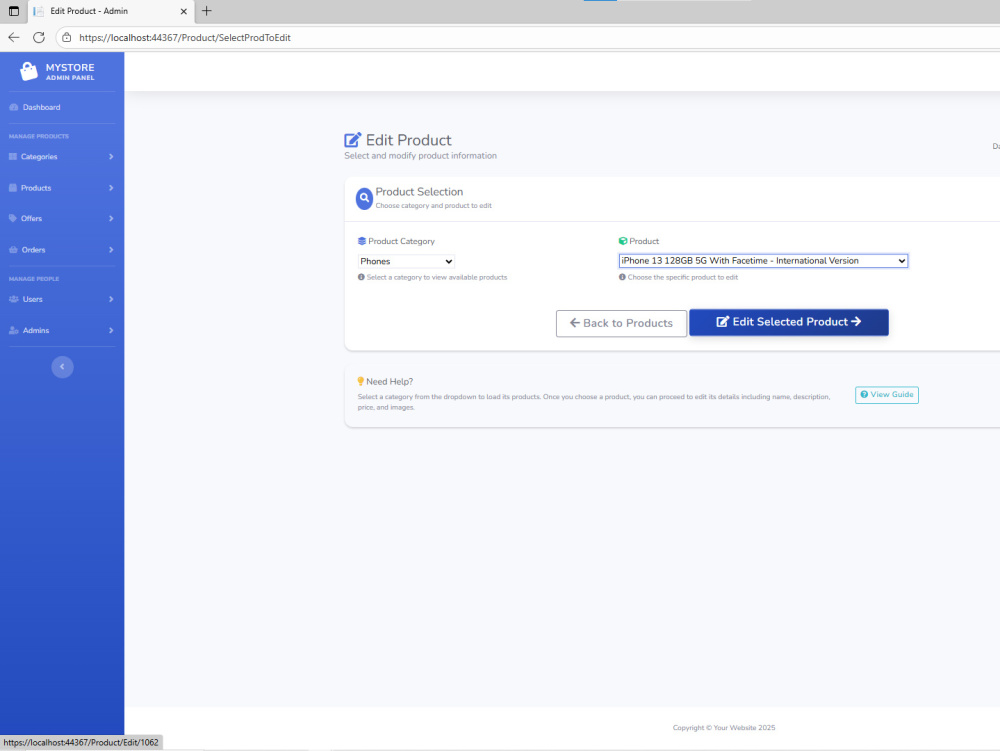Click the Categories list icon in sidebar

pyautogui.click(x=13, y=156)
